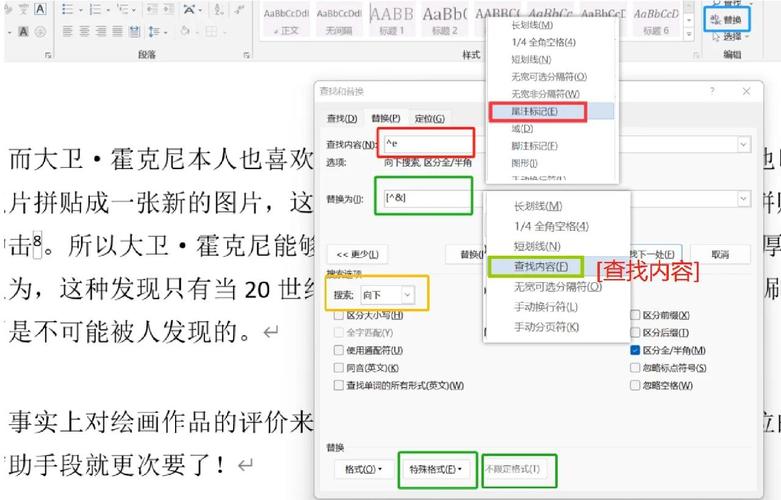Increase paragraph indent
Viewport: 781px width, 500px height.
[x=169, y=10]
